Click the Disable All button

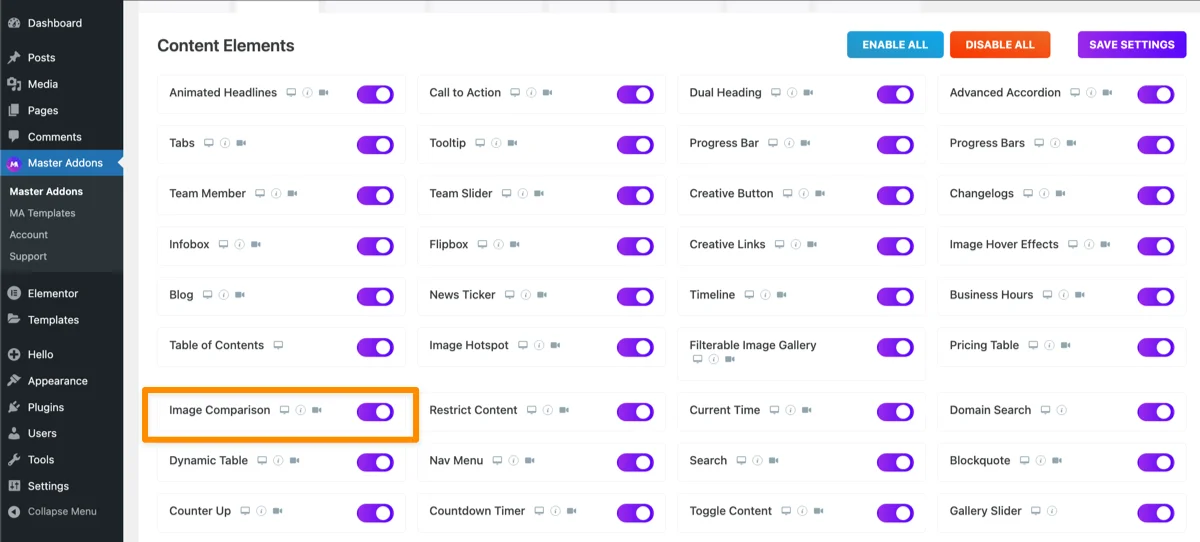[x=1000, y=45]
